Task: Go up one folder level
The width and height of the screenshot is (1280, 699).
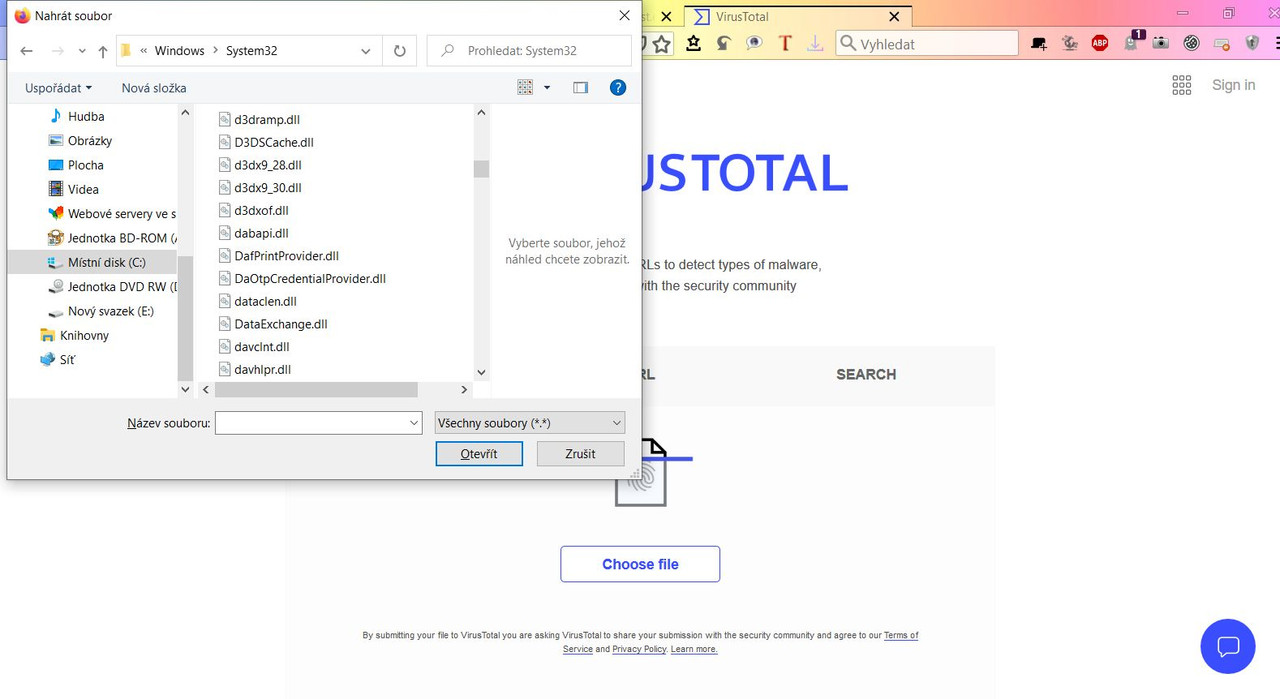Action: tap(102, 51)
